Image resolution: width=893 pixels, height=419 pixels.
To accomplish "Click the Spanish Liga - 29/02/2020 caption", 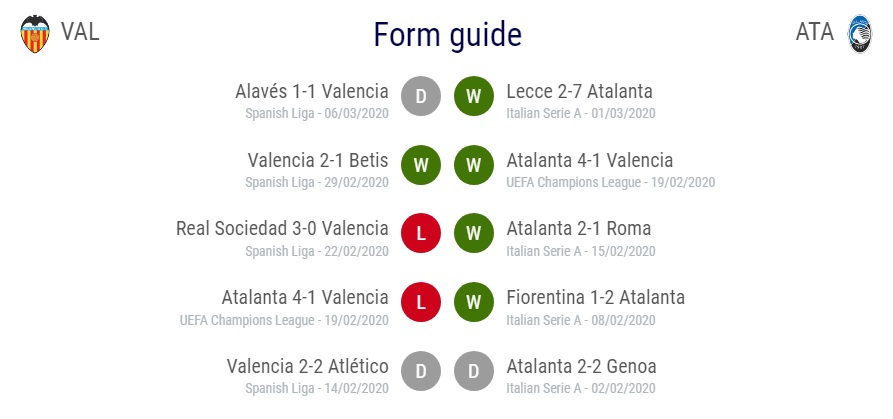I will coord(317,182).
